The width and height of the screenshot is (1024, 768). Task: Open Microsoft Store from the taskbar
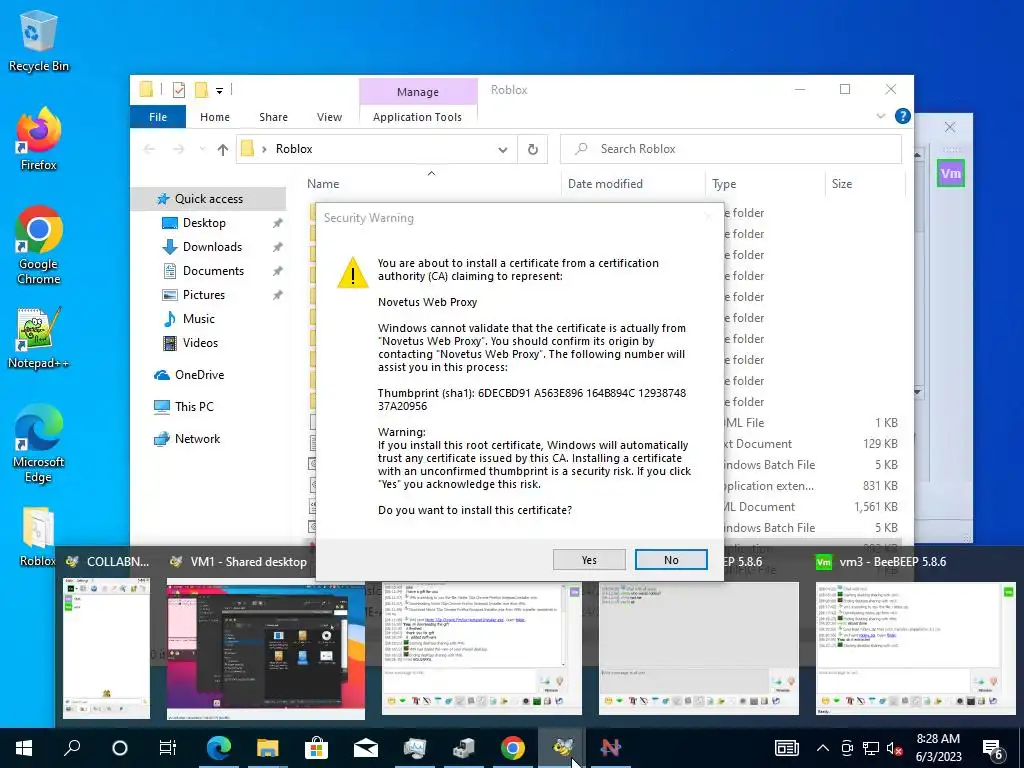pos(316,748)
